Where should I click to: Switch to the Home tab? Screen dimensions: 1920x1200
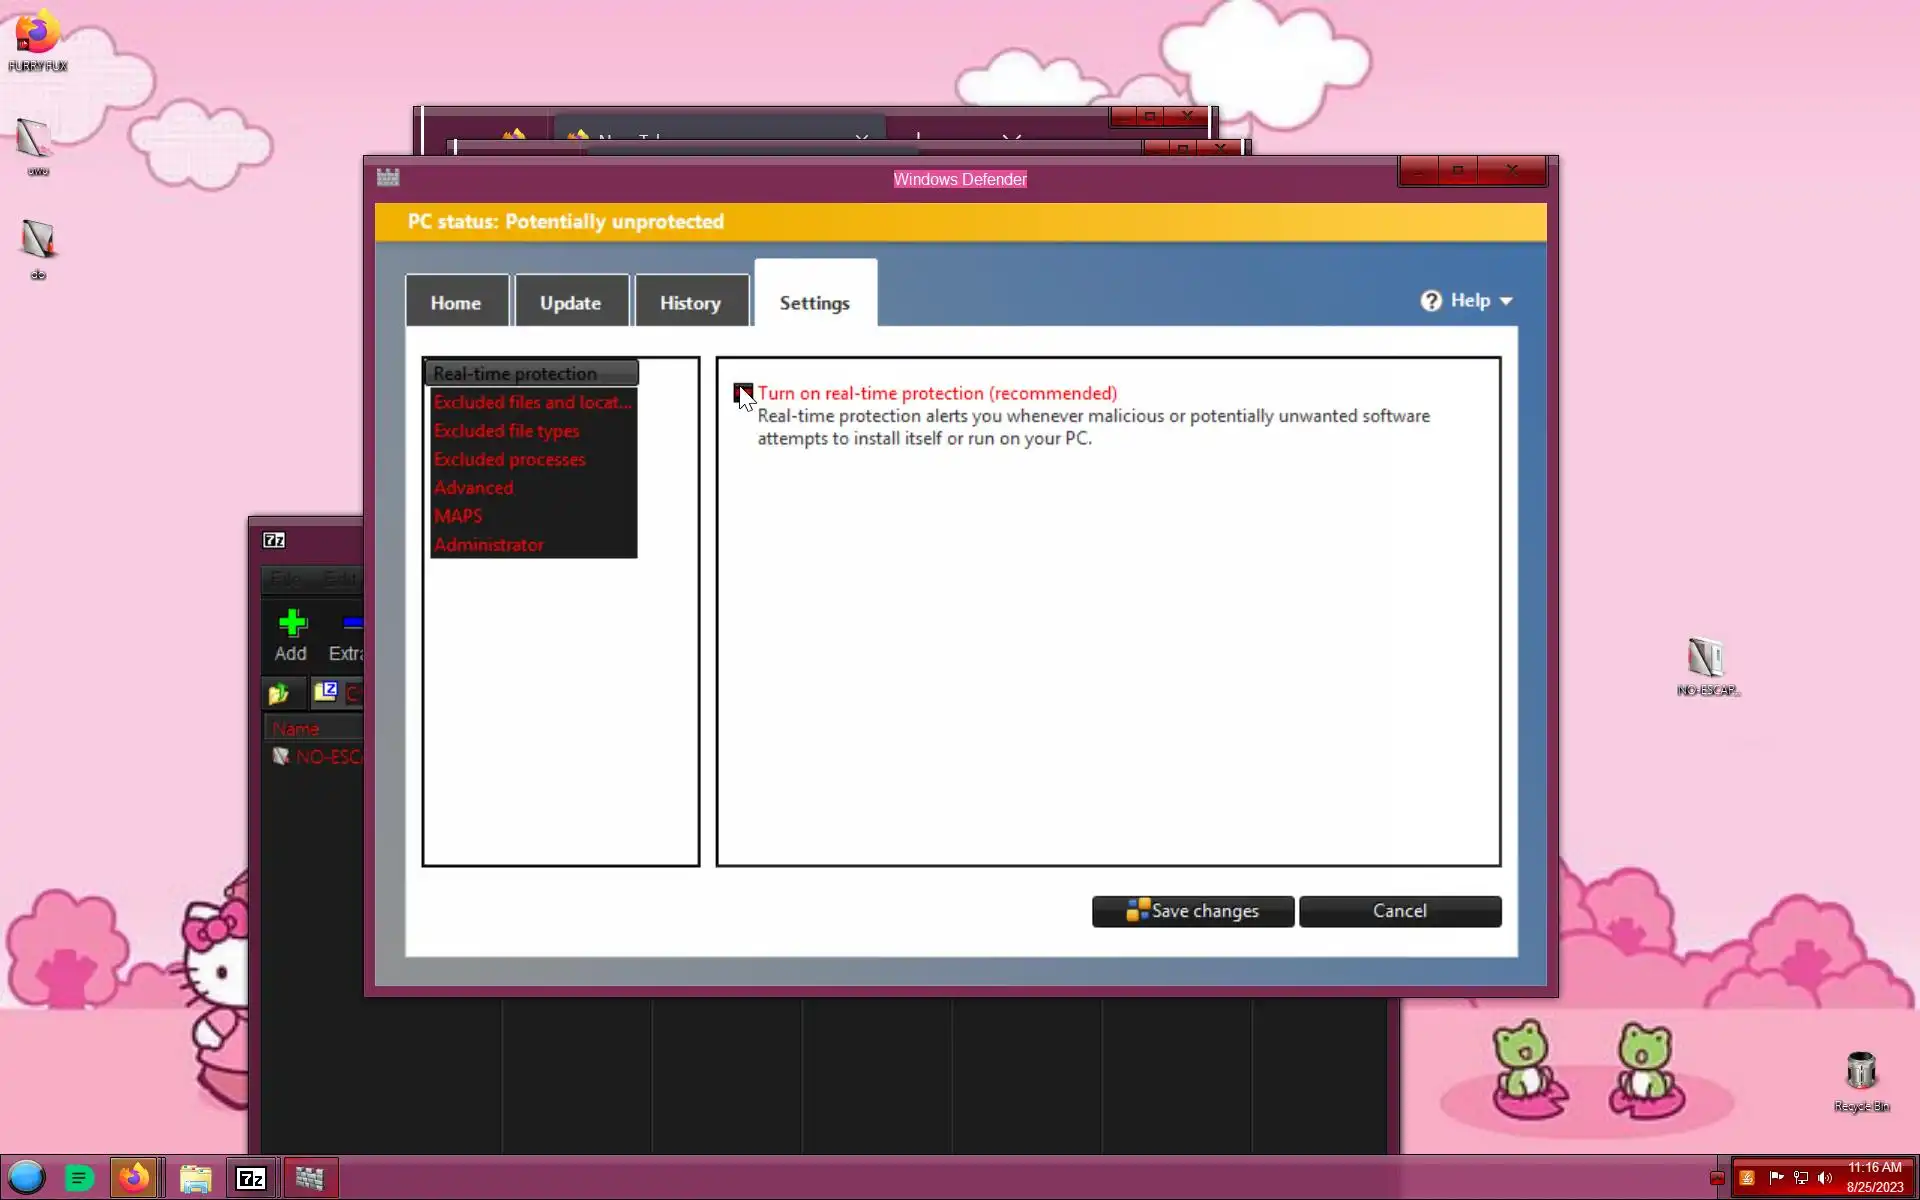[456, 303]
